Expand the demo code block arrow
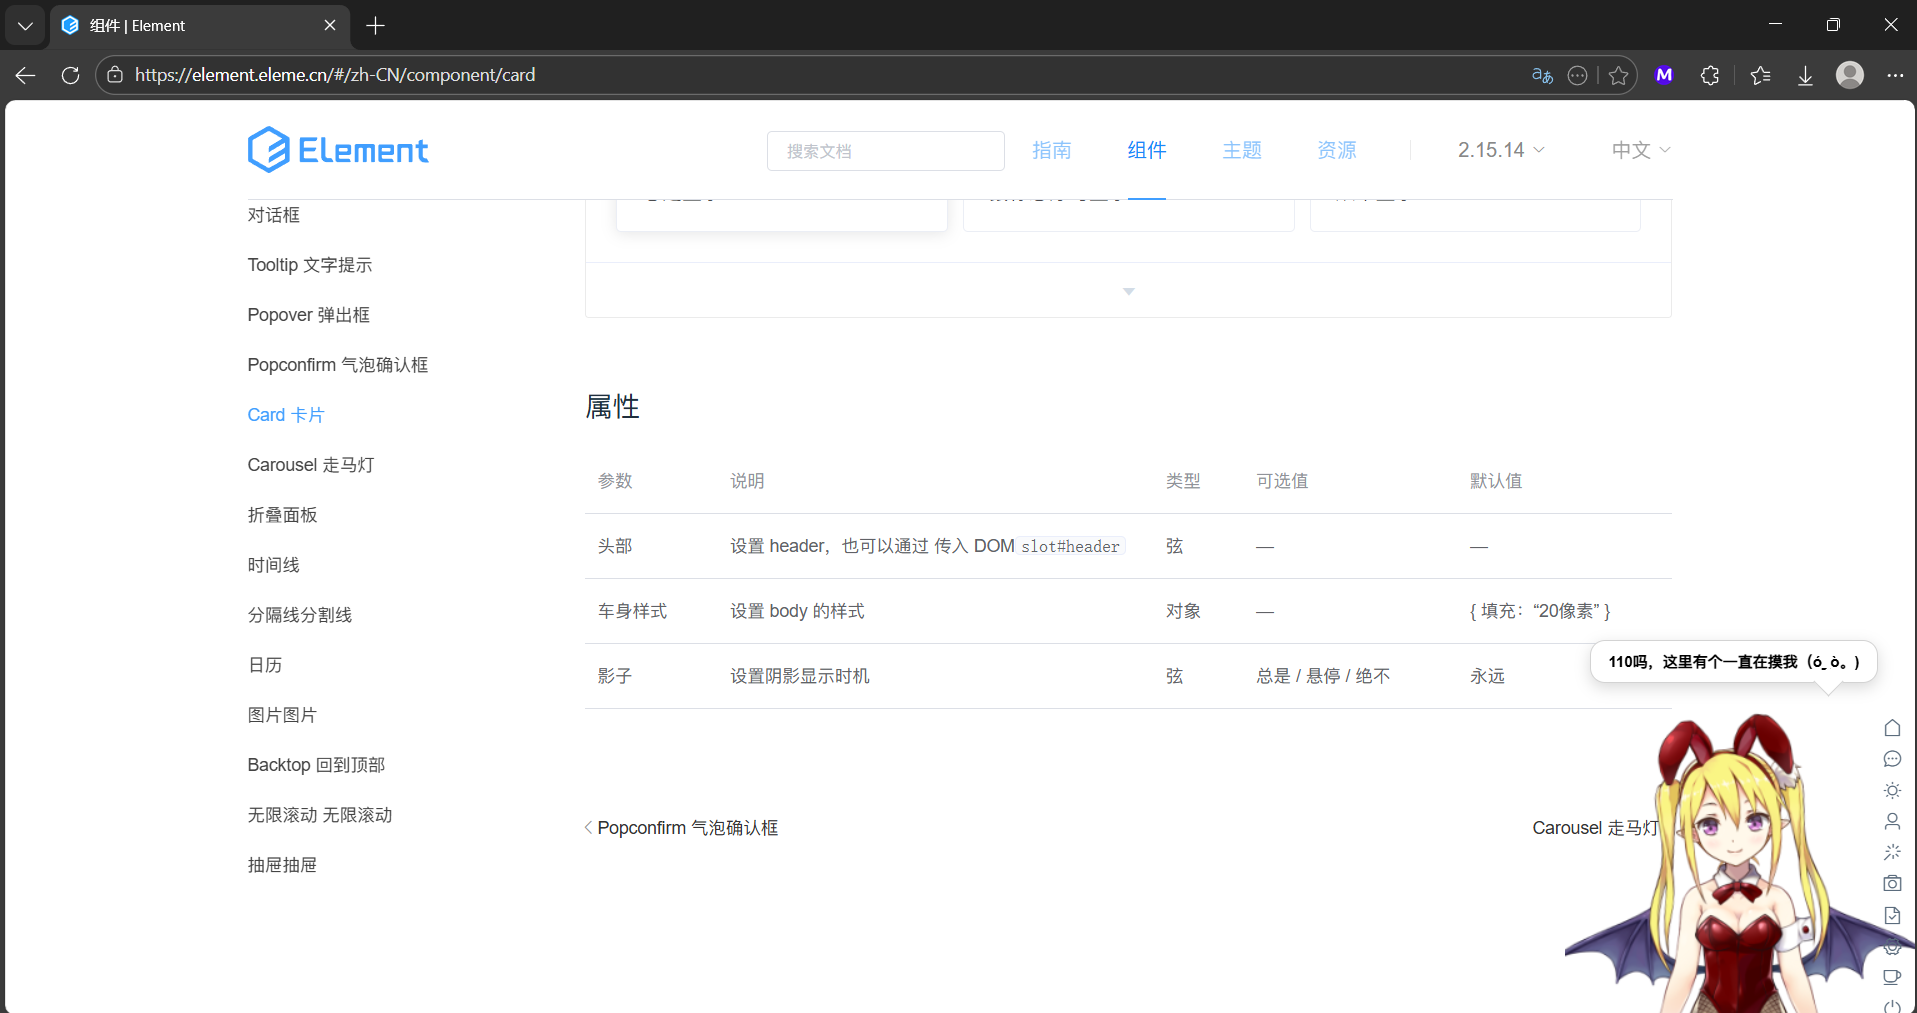The width and height of the screenshot is (1917, 1013). point(1128,291)
